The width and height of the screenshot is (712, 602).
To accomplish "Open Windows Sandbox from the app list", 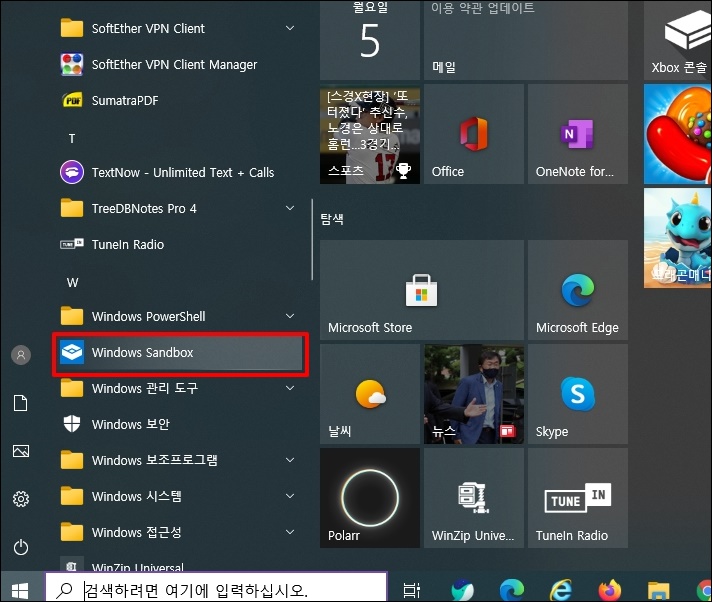I will pos(180,353).
